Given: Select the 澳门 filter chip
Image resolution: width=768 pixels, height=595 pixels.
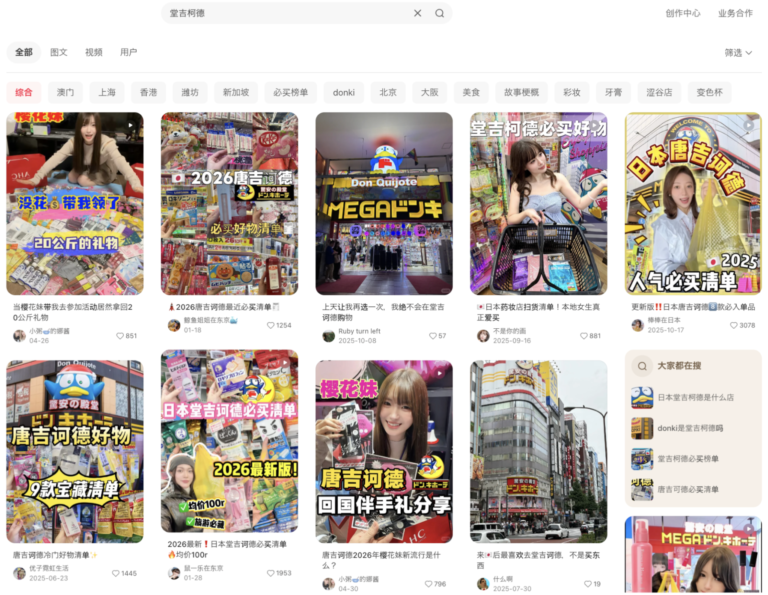Looking at the screenshot, I should pos(65,92).
